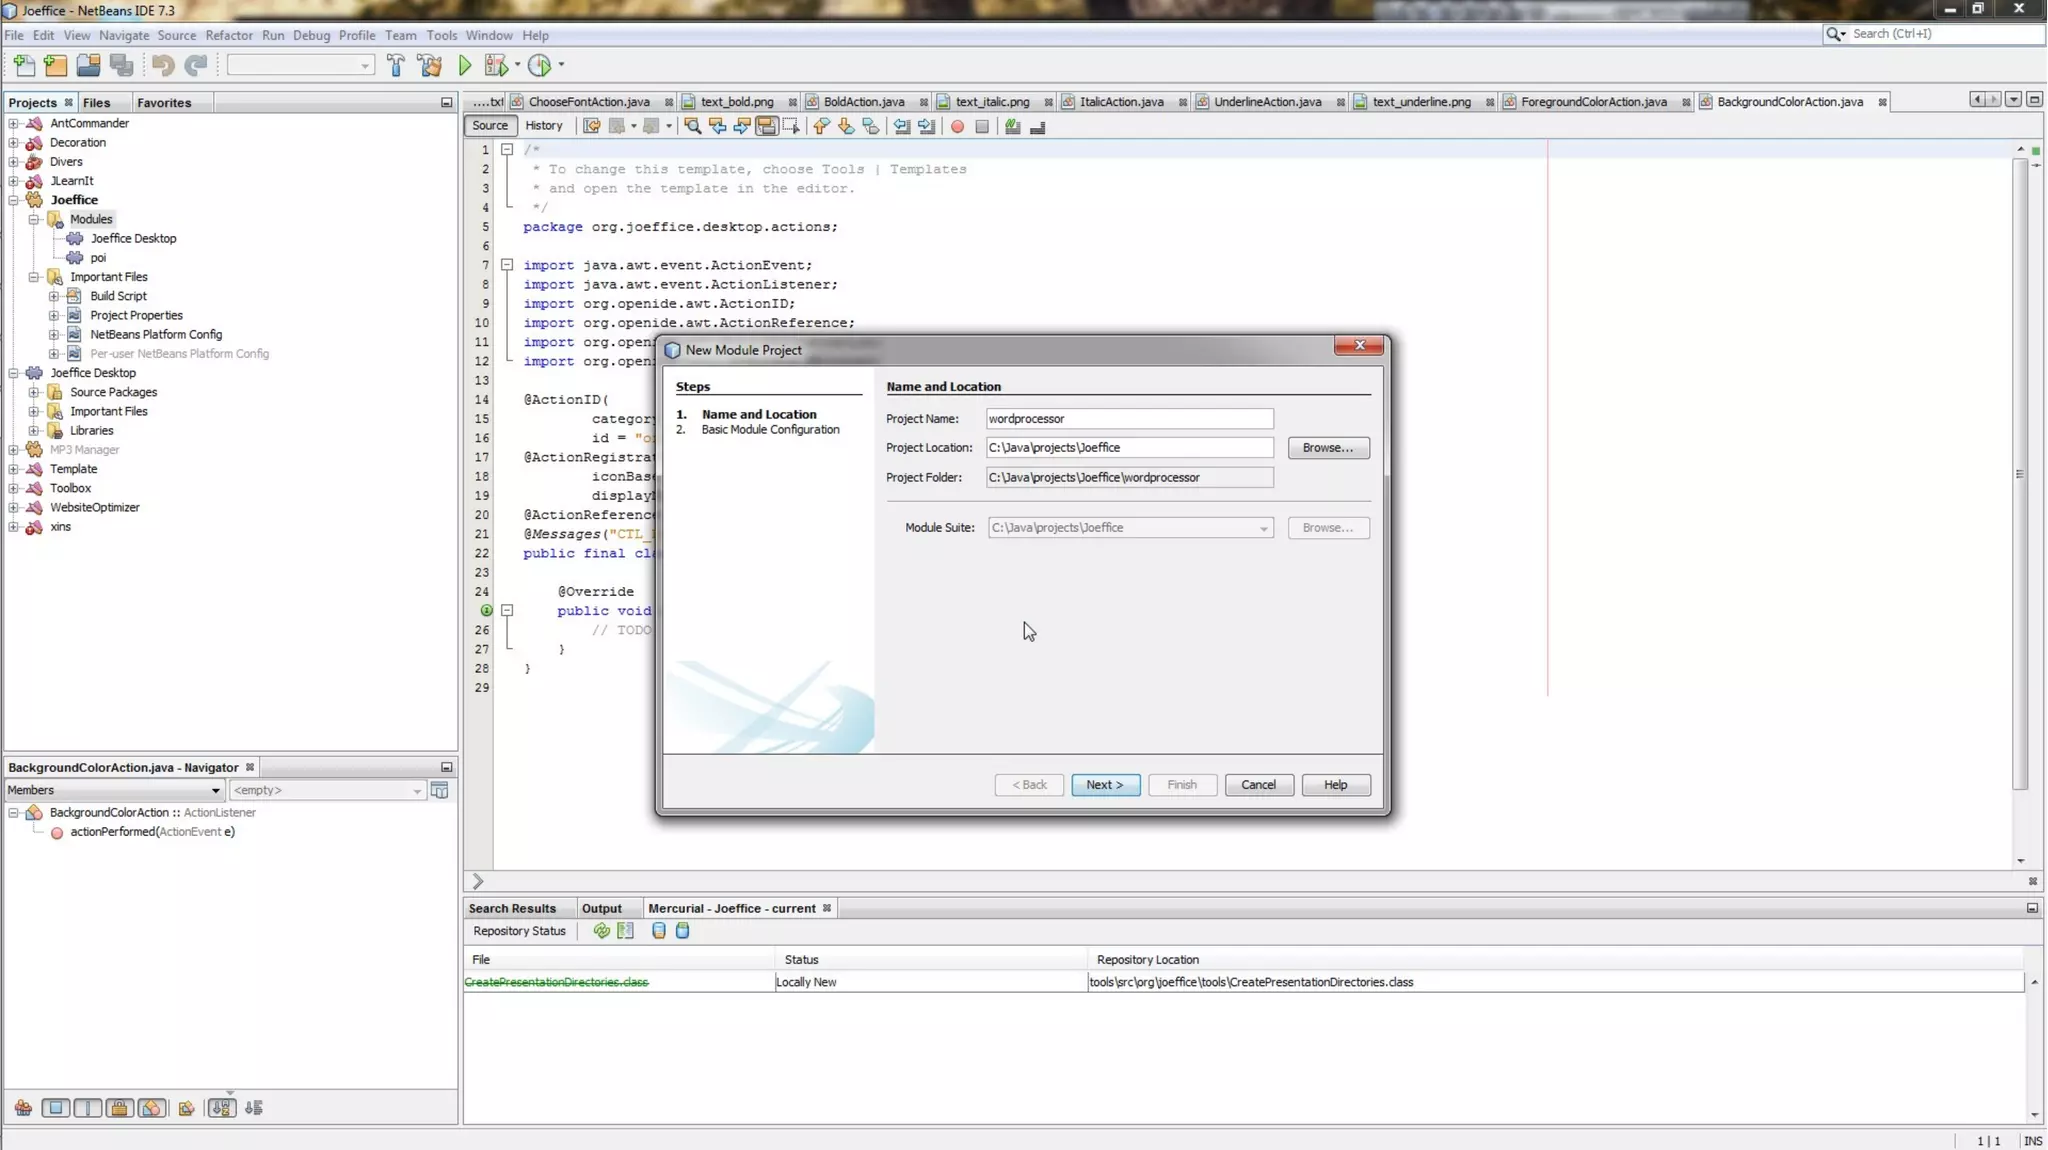Image resolution: width=2048 pixels, height=1150 pixels.
Task: Click the Project Name text field
Action: (1129, 419)
